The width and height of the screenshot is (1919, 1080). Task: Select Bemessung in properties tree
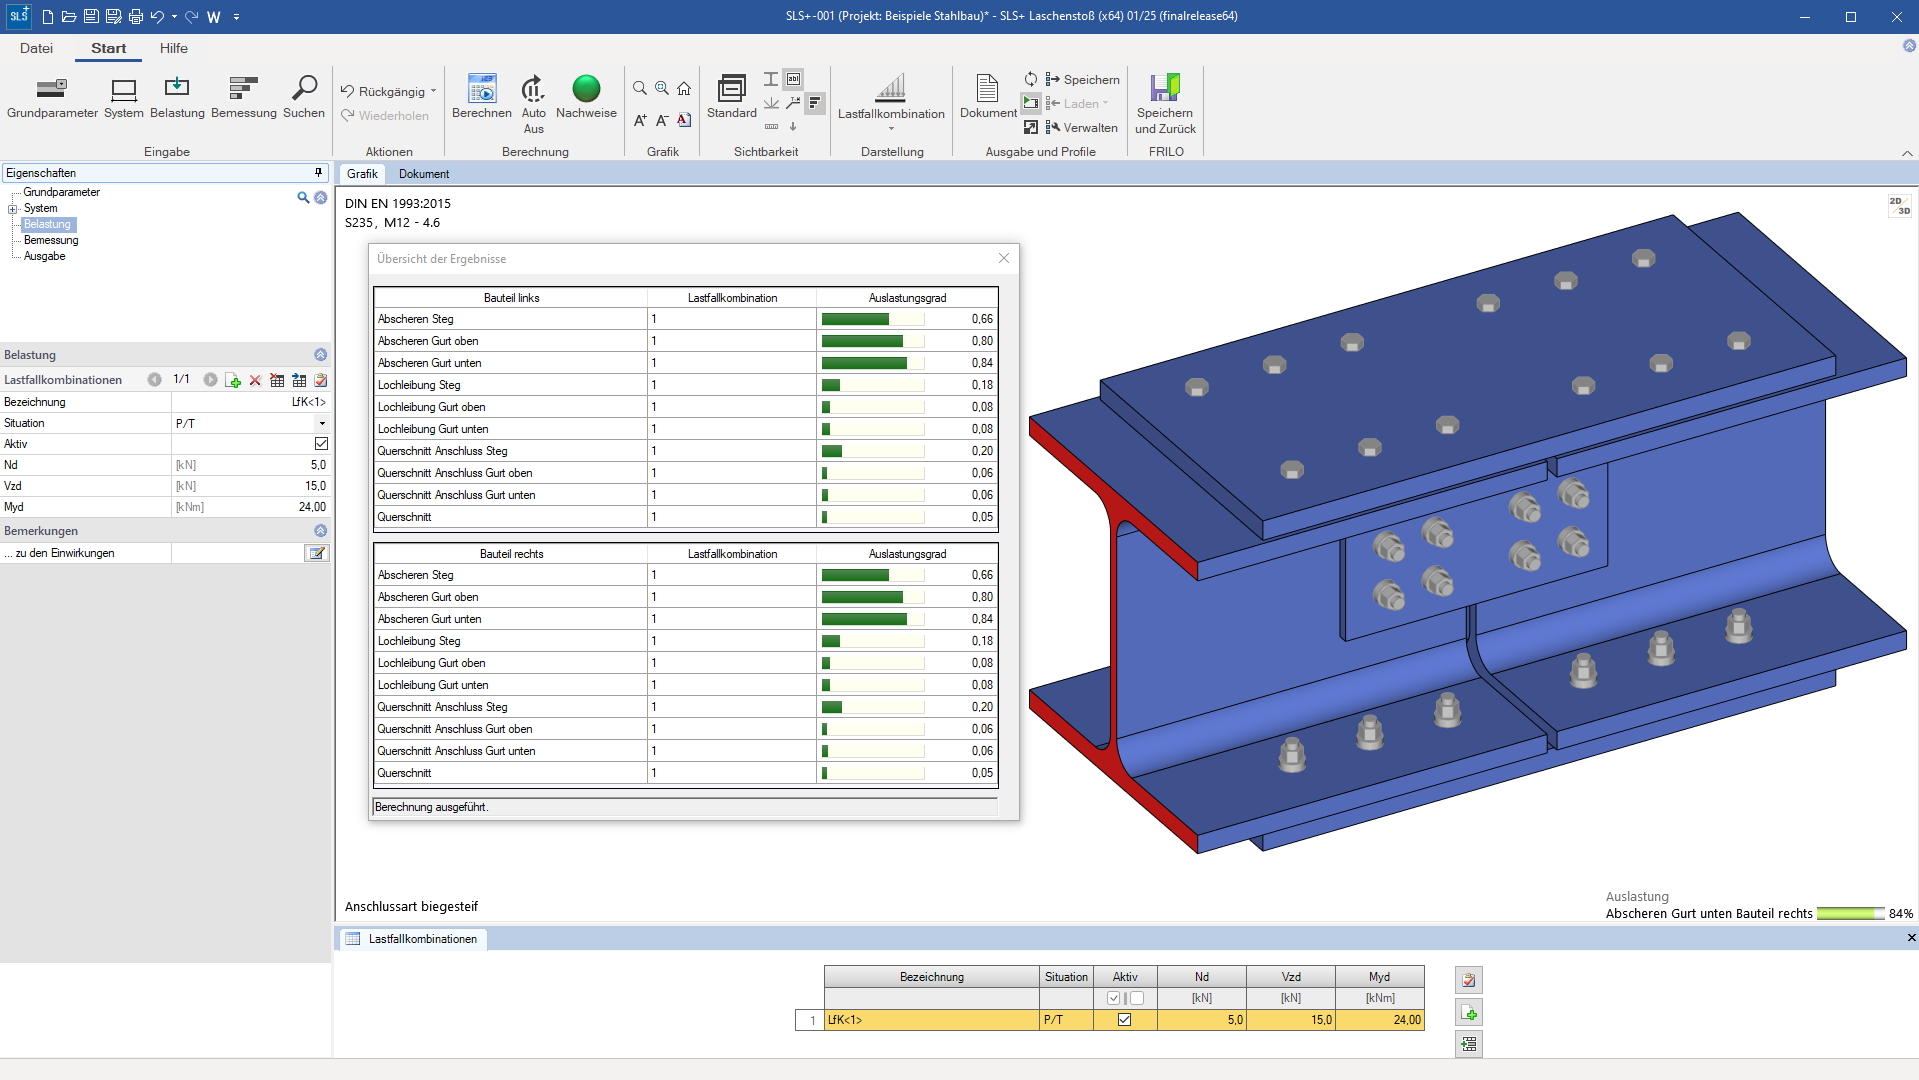click(x=51, y=240)
